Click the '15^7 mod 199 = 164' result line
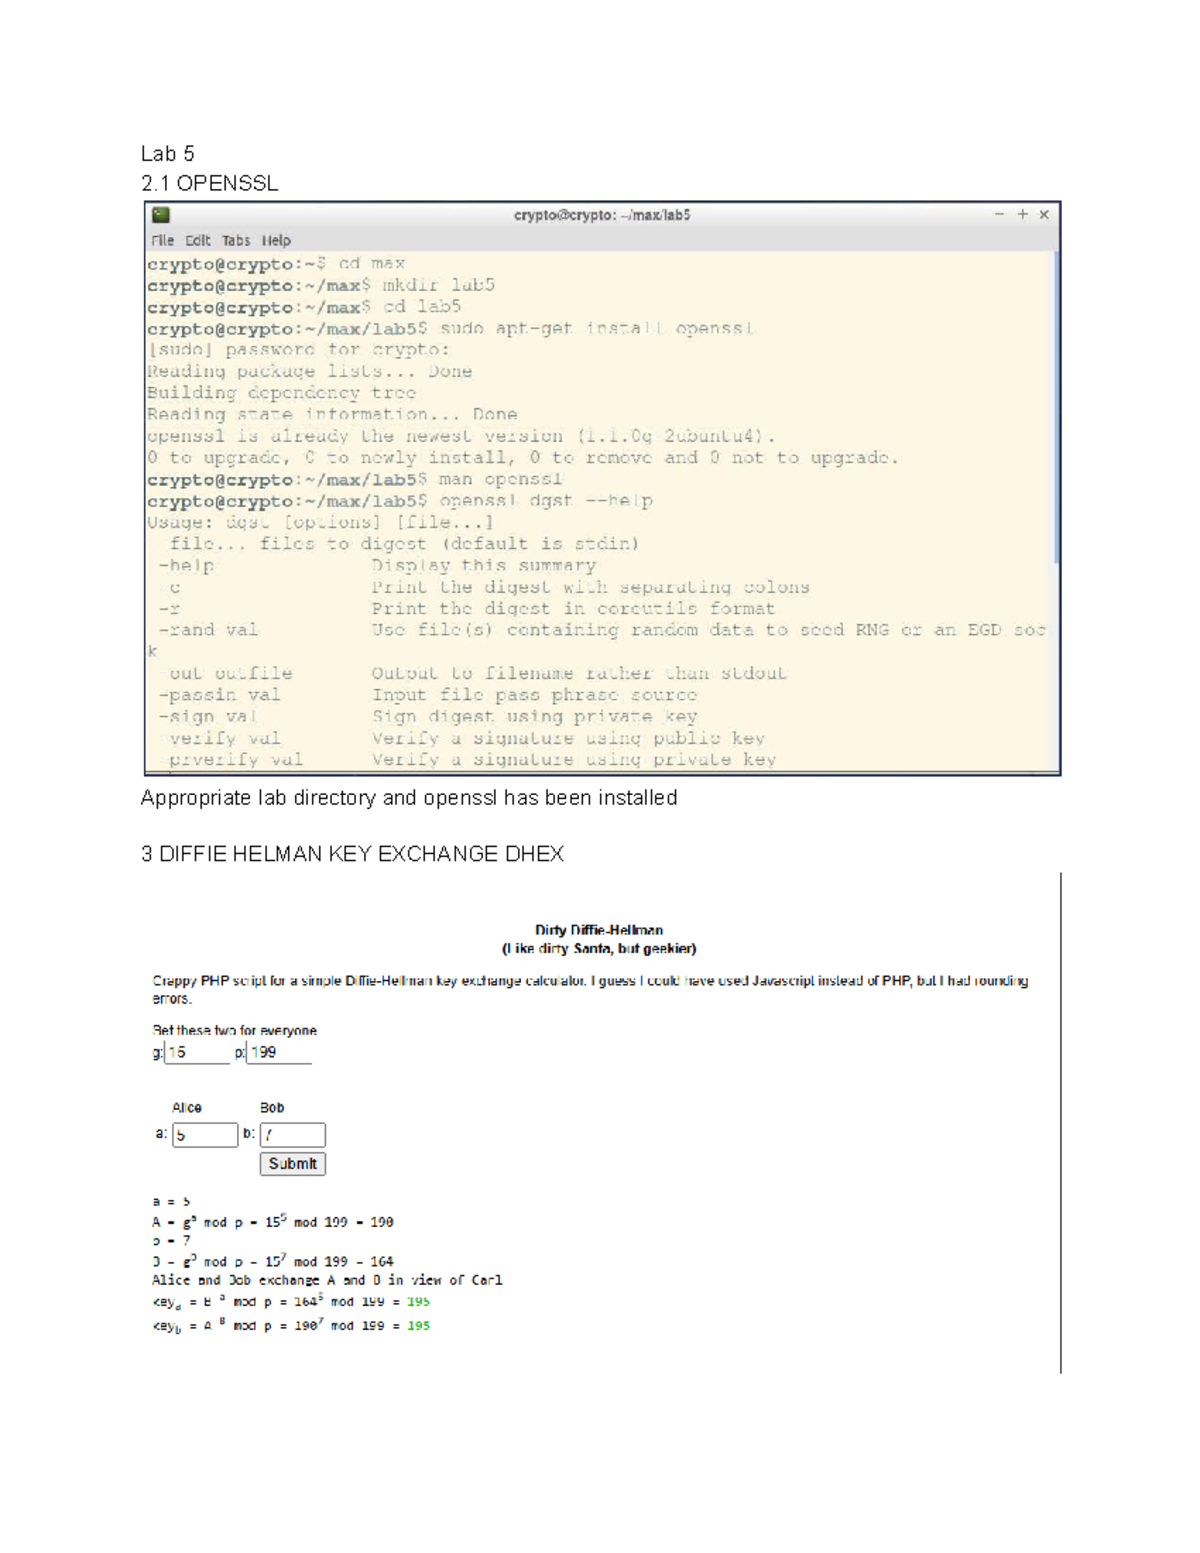The width and height of the screenshot is (1200, 1553). point(273,1261)
